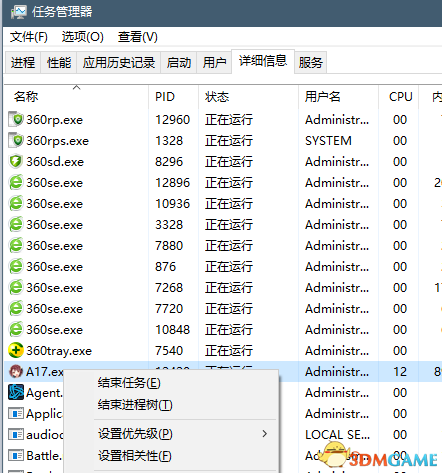
Task: Click the Task Manager title bar icon
Action: 19,12
